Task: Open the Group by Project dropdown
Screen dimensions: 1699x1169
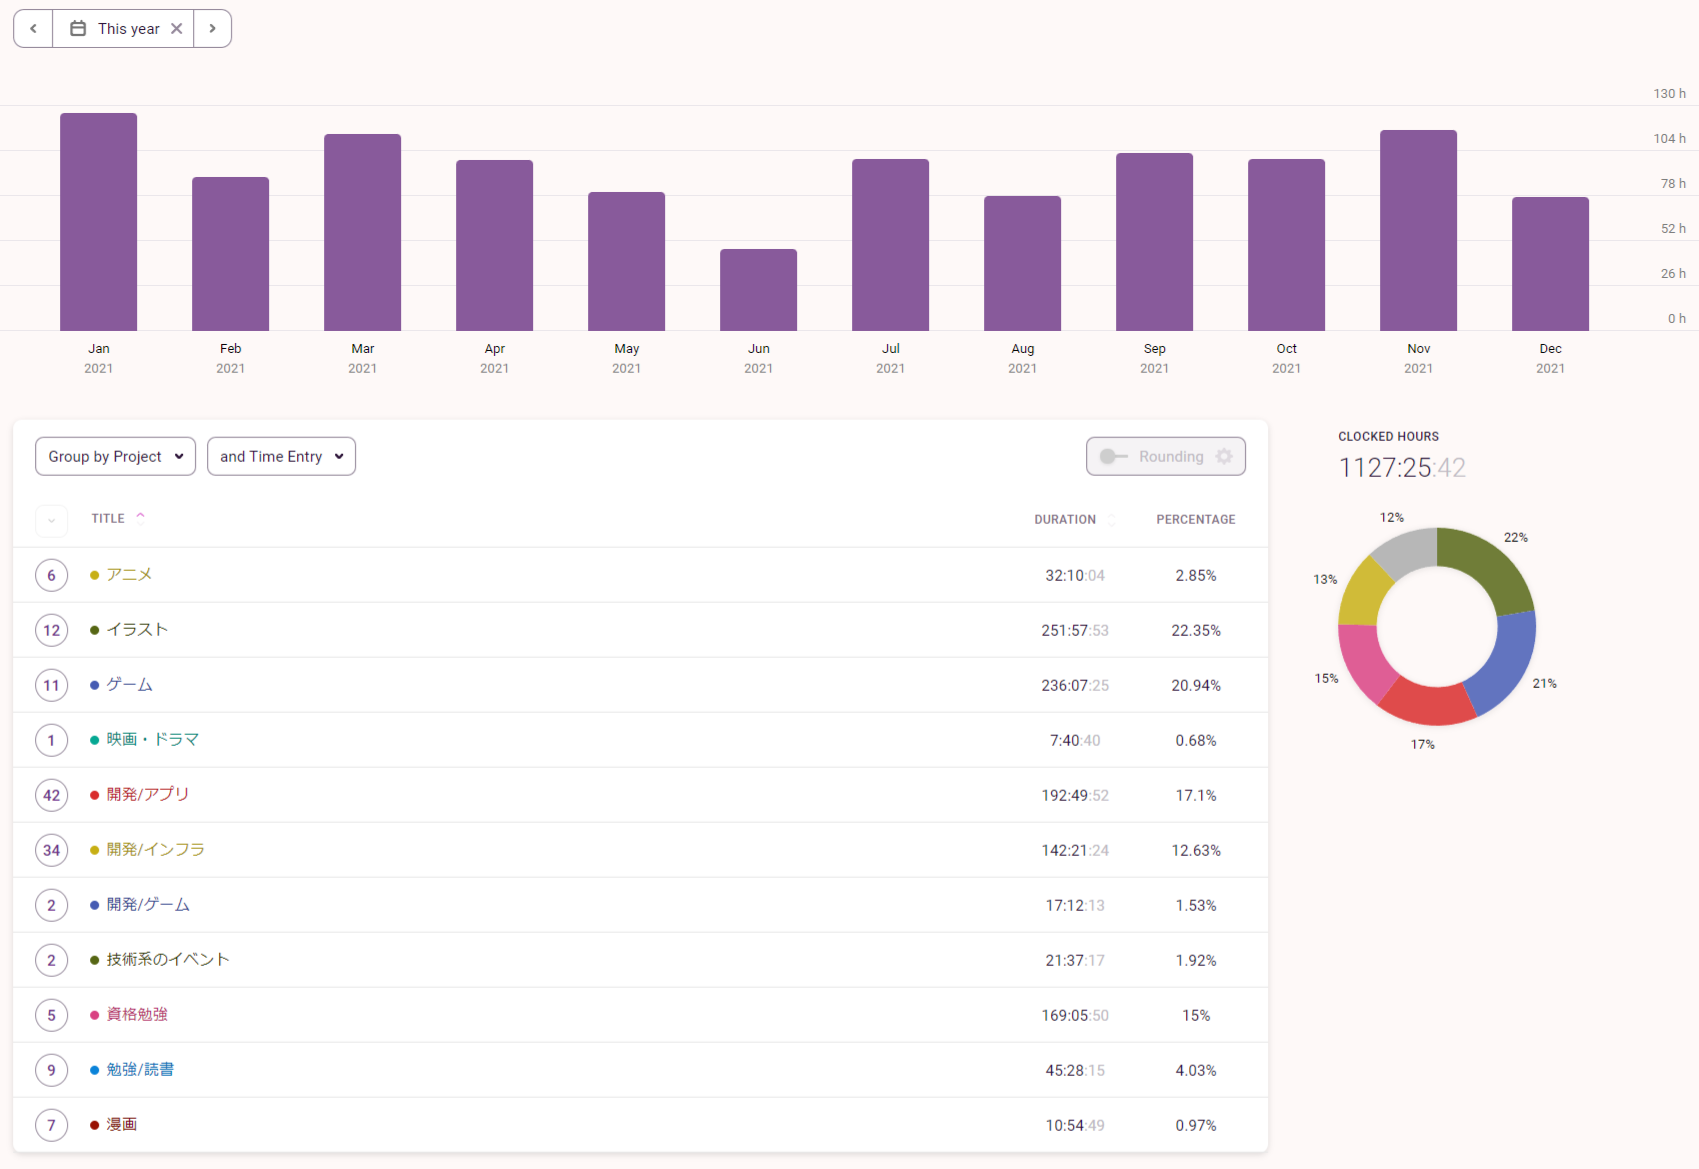Action: tap(116, 456)
